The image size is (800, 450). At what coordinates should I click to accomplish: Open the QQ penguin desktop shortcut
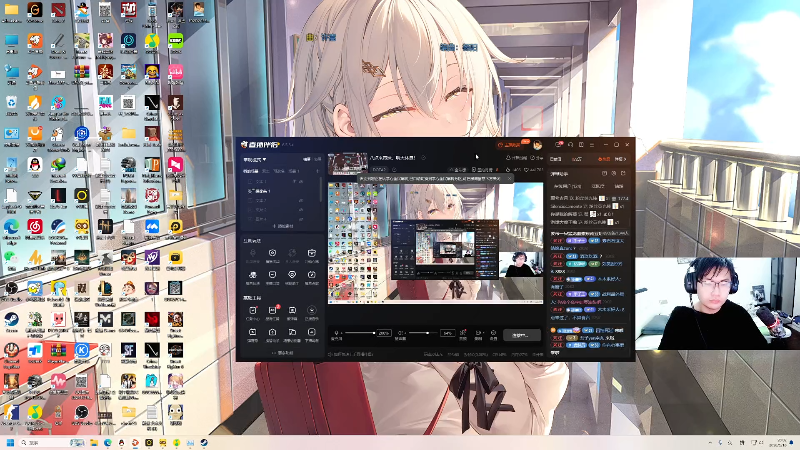35,165
